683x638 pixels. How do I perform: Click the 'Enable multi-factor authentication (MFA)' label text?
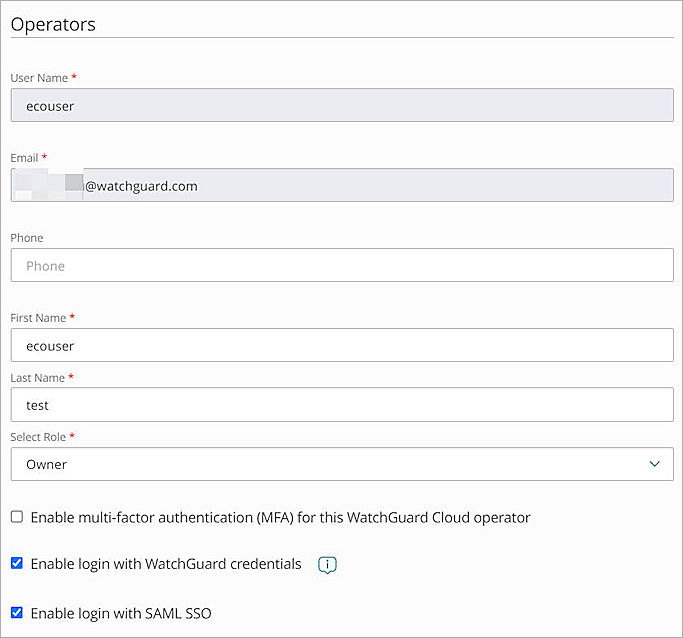coord(280,517)
